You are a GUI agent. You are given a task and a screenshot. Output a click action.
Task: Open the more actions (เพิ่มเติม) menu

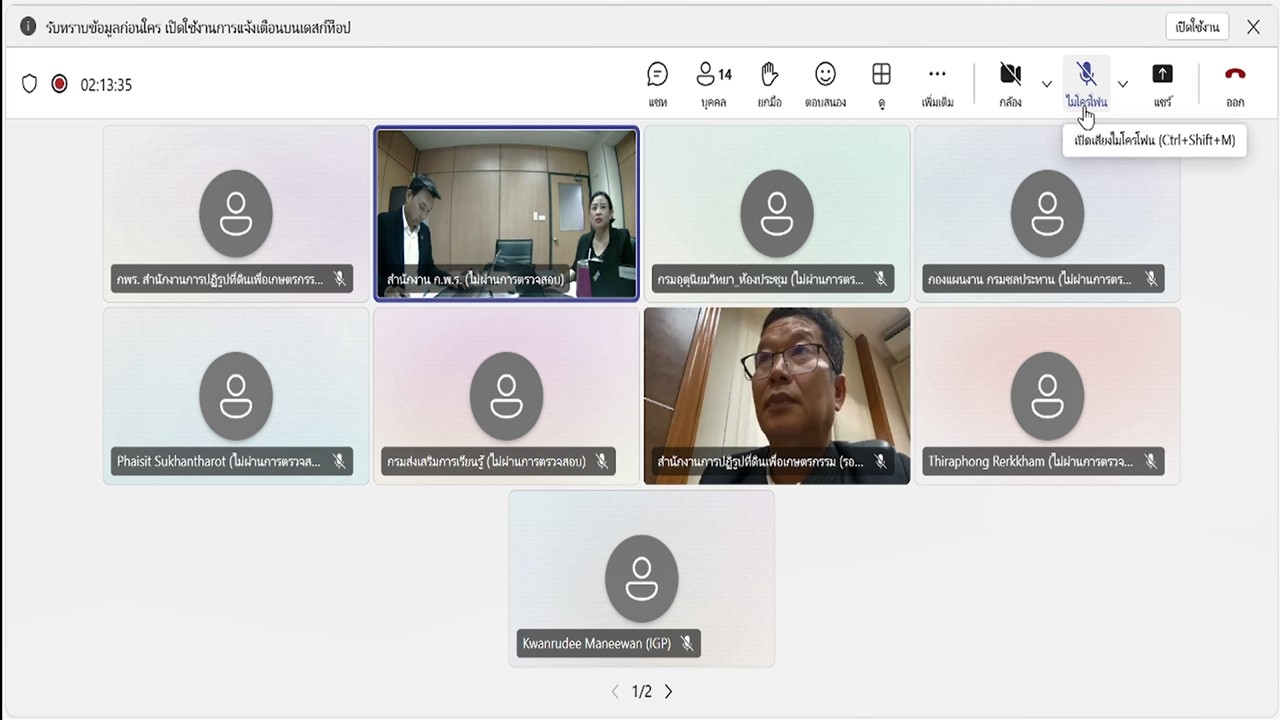(x=937, y=84)
